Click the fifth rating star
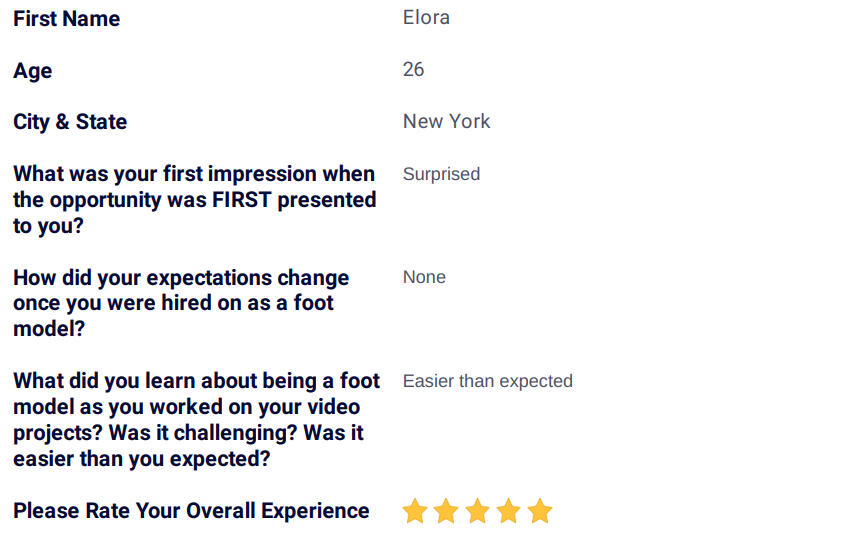This screenshot has width=847, height=545. point(540,511)
